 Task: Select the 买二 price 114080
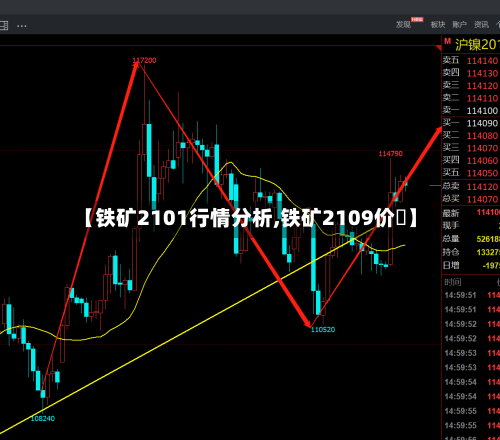coord(482,136)
